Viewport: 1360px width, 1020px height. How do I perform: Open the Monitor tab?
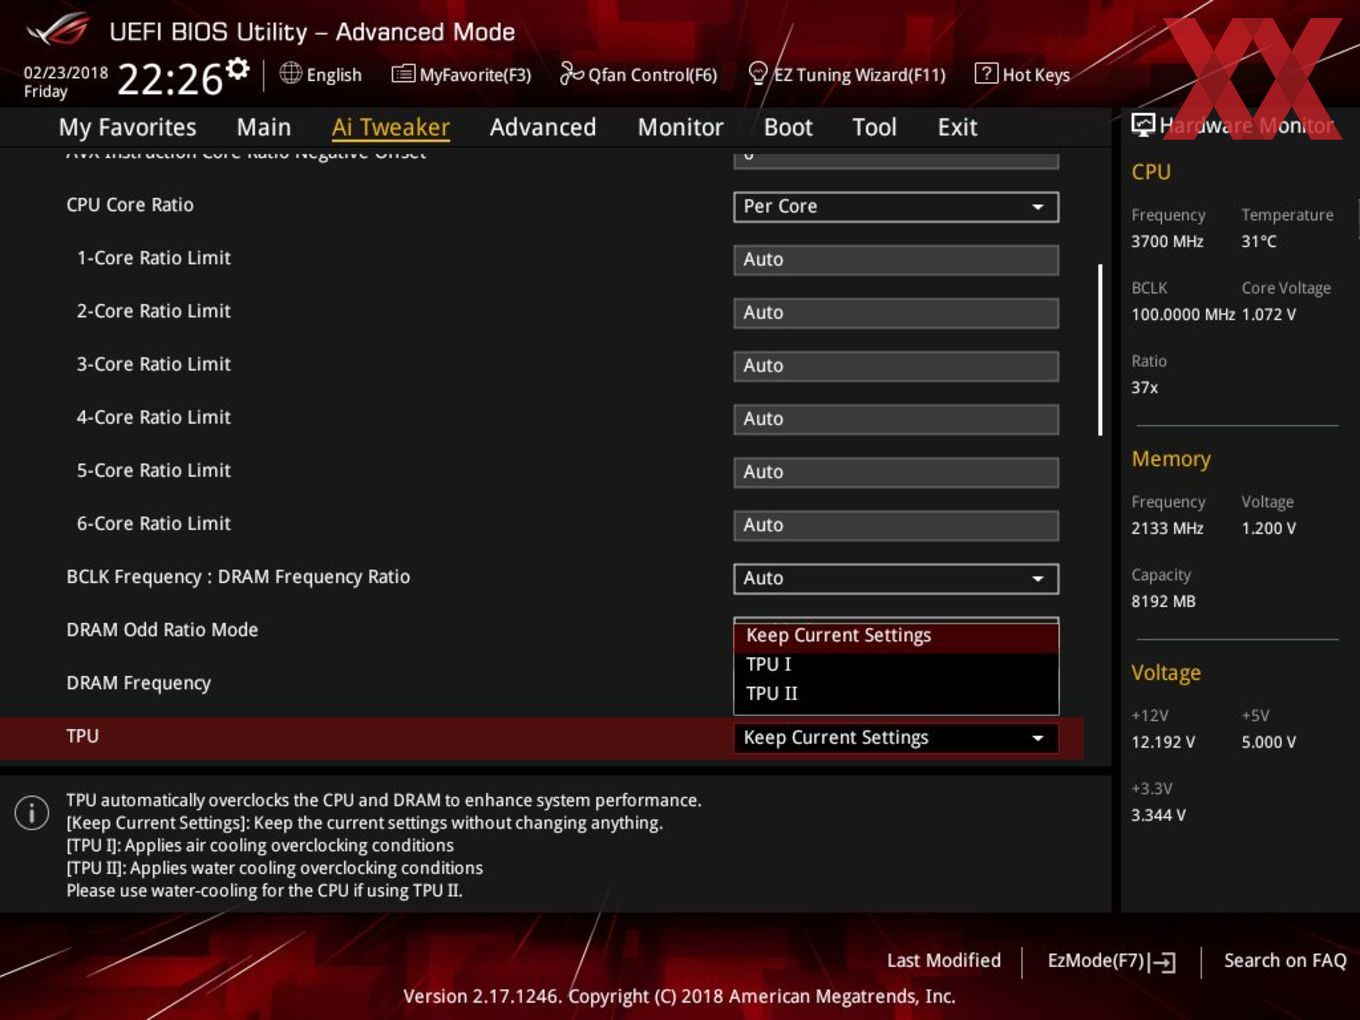(680, 127)
